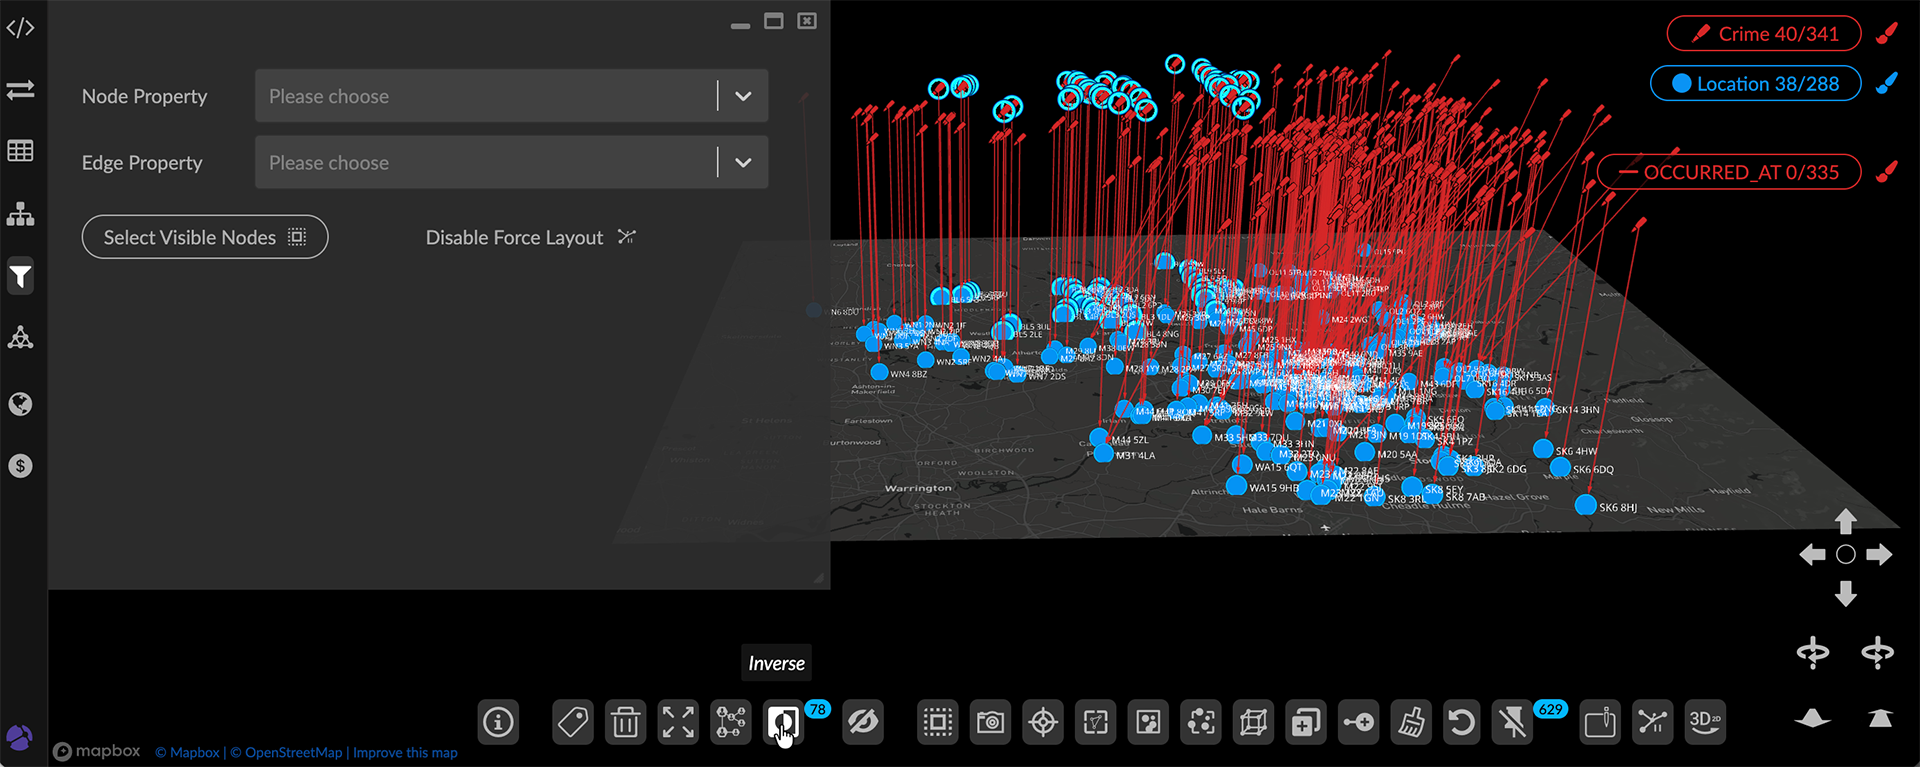Screen dimensions: 1920x767
Task: Open the Node Property dropdown
Action: point(511,96)
